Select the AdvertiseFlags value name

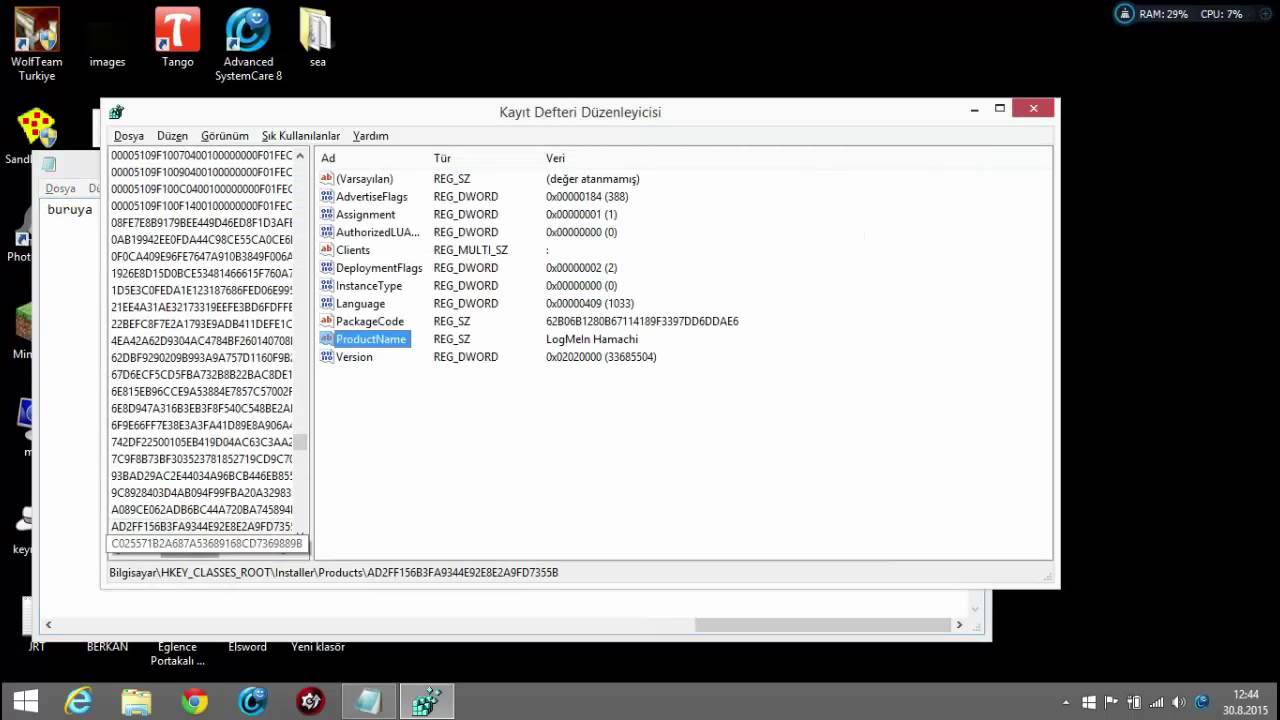click(372, 196)
